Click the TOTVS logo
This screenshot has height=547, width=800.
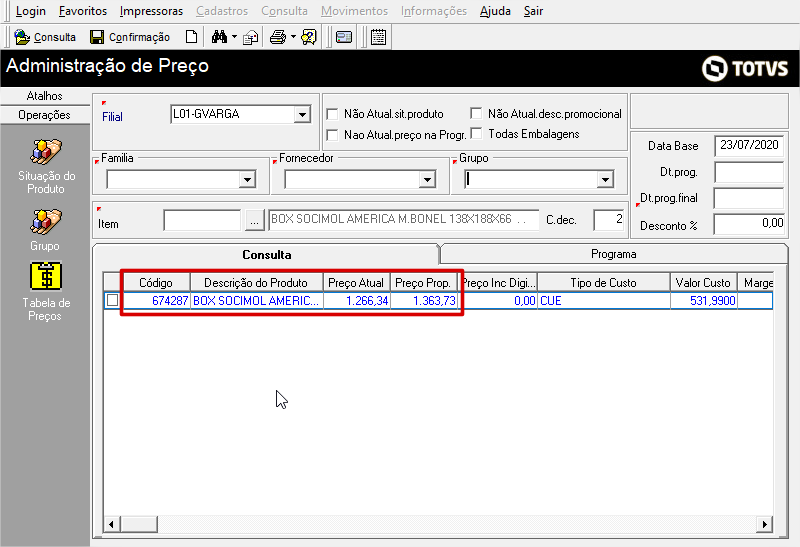(x=745, y=68)
